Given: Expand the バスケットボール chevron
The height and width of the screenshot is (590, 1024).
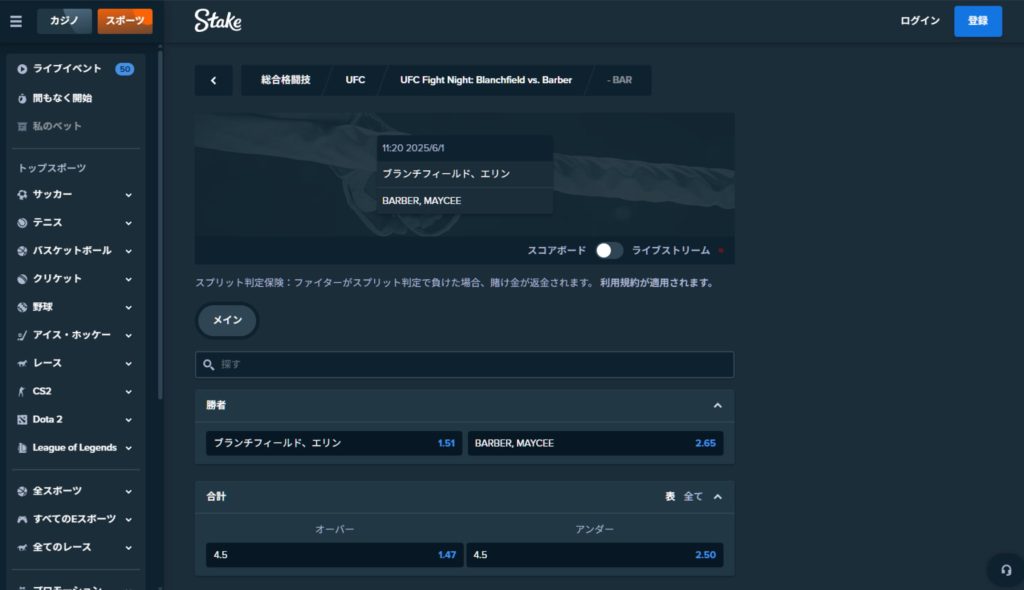Looking at the screenshot, I should point(129,251).
